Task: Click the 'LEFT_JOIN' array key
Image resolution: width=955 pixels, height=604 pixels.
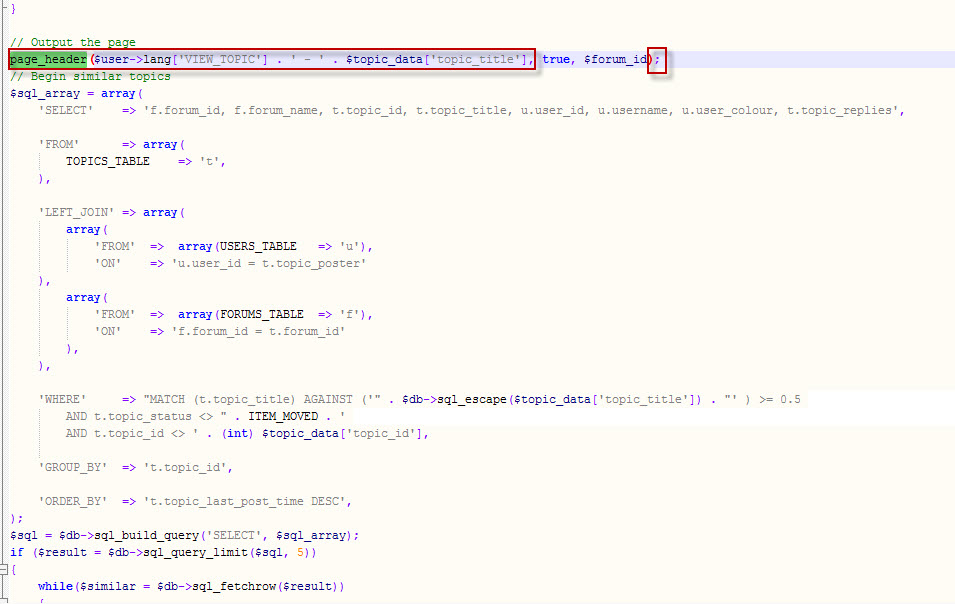Action: click(x=76, y=212)
